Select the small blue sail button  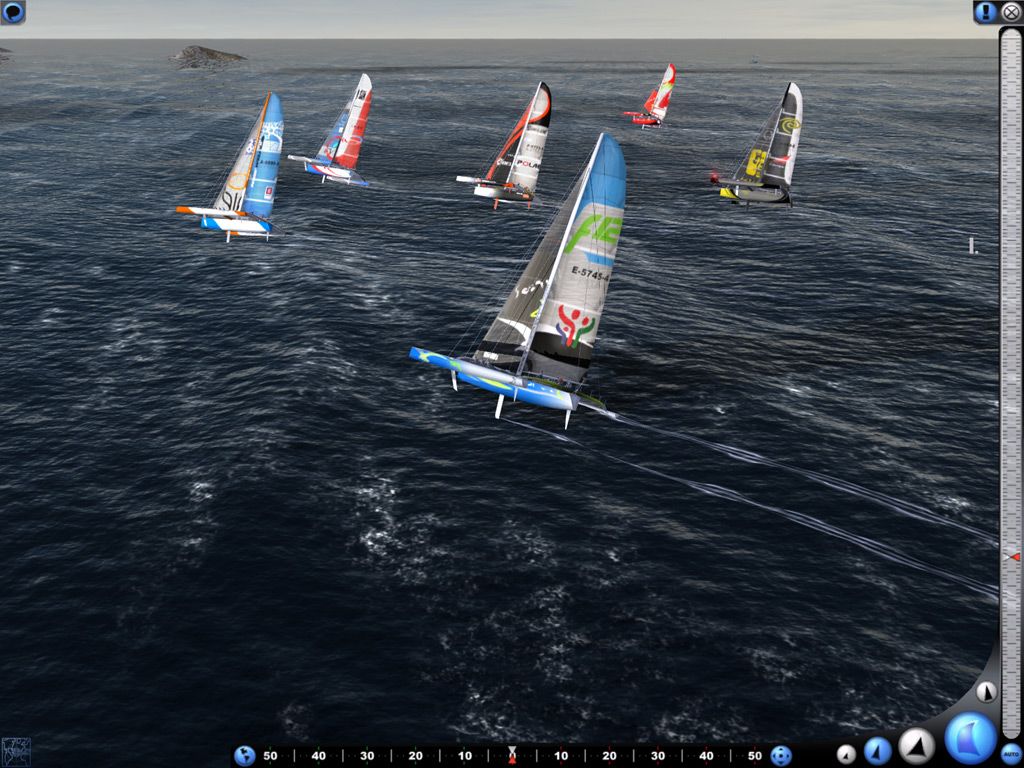[878, 751]
